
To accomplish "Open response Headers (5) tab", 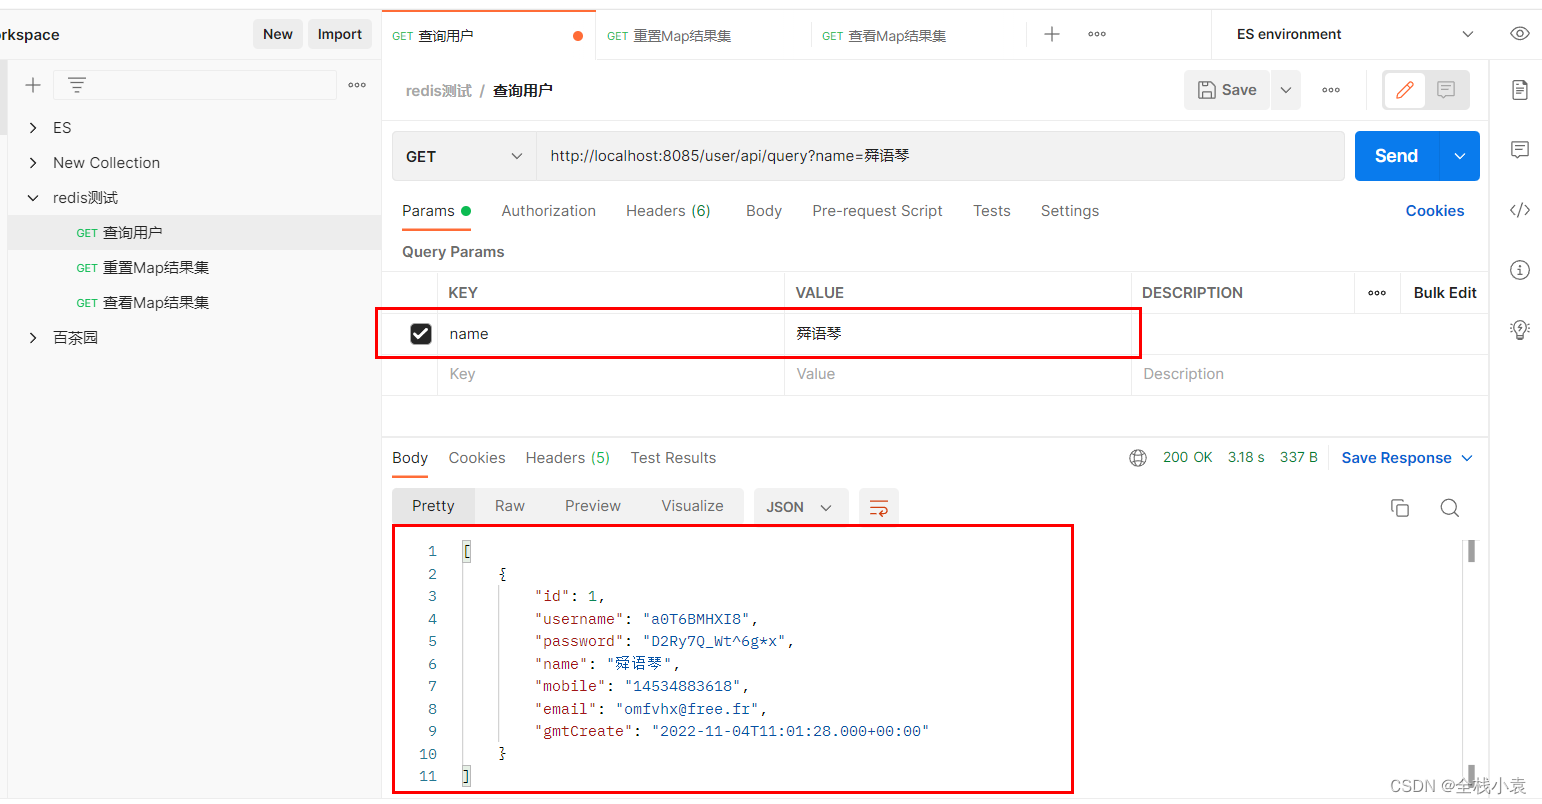I will [567, 458].
